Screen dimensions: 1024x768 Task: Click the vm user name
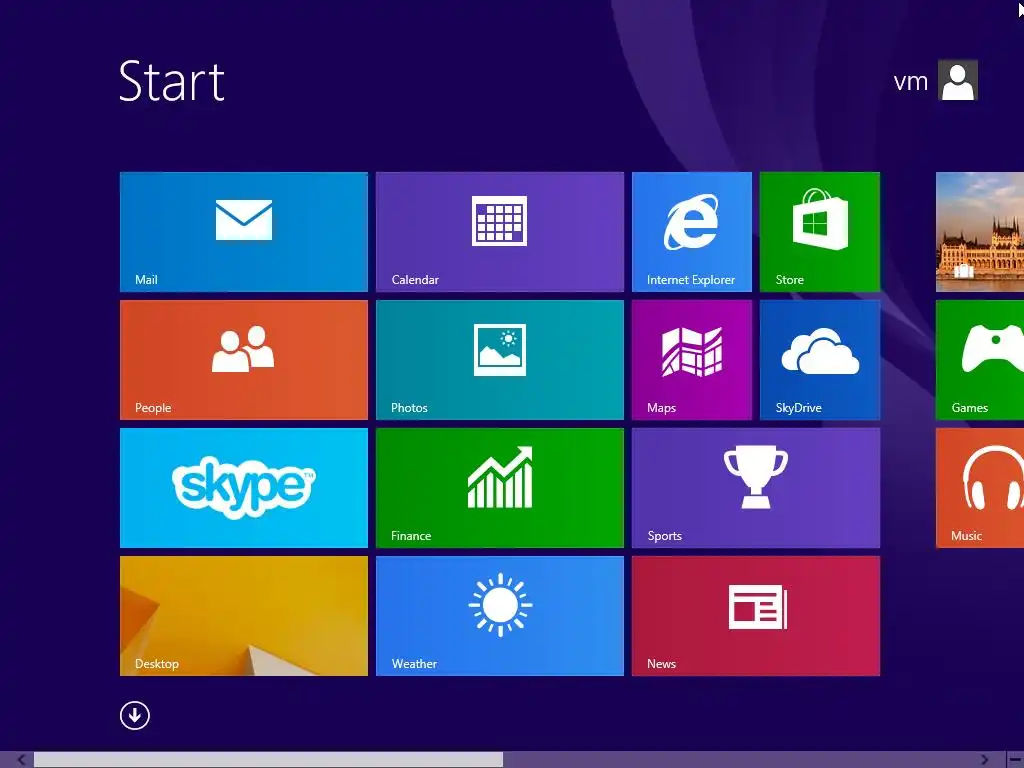[x=910, y=82]
